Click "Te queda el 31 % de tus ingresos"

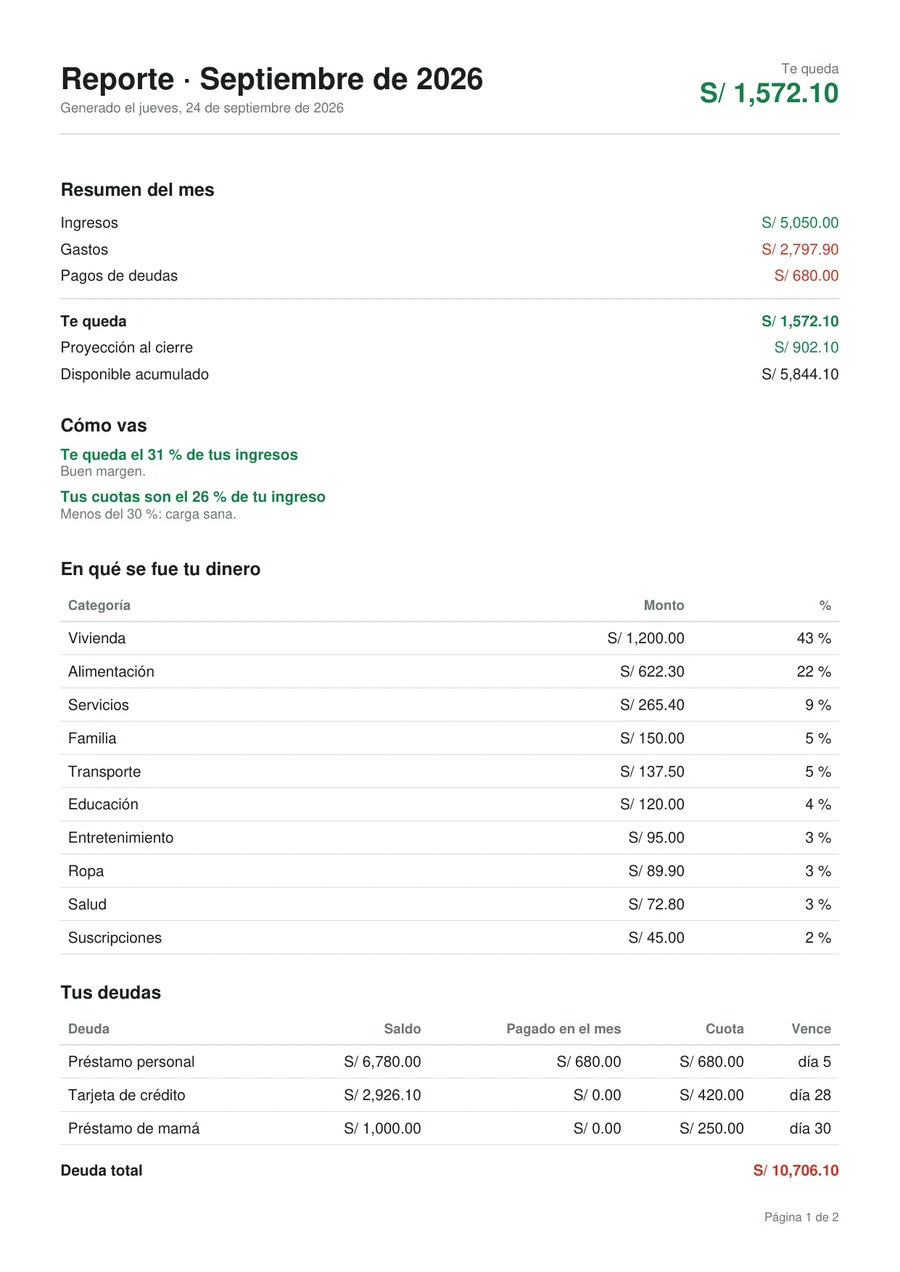(179, 455)
